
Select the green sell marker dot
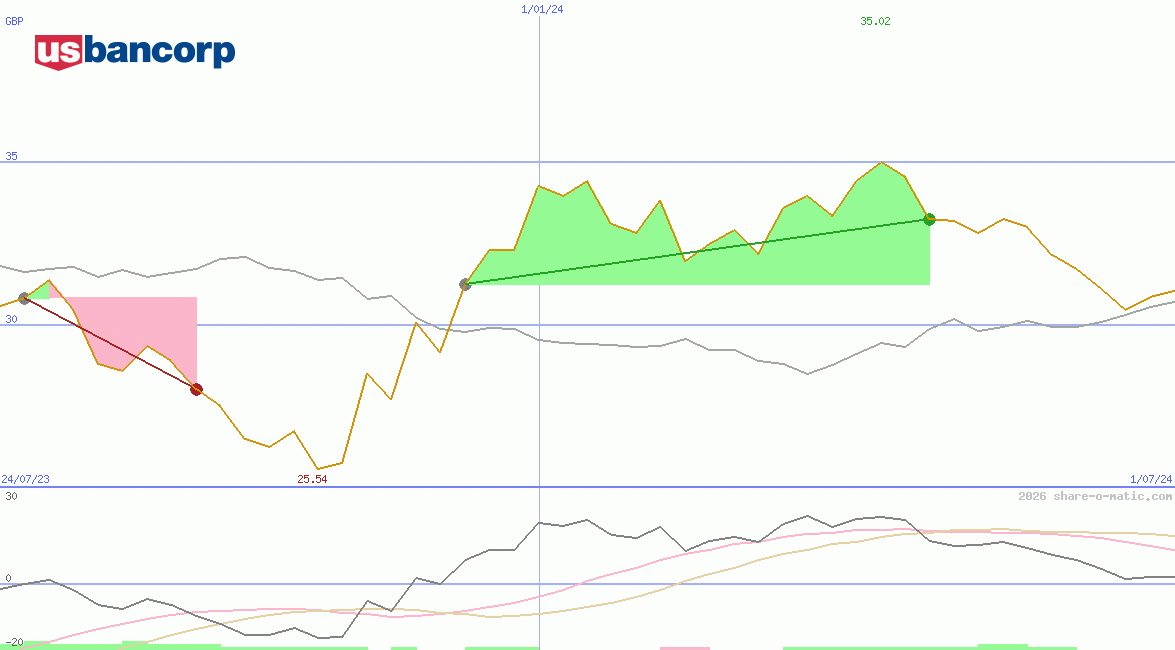click(x=929, y=219)
